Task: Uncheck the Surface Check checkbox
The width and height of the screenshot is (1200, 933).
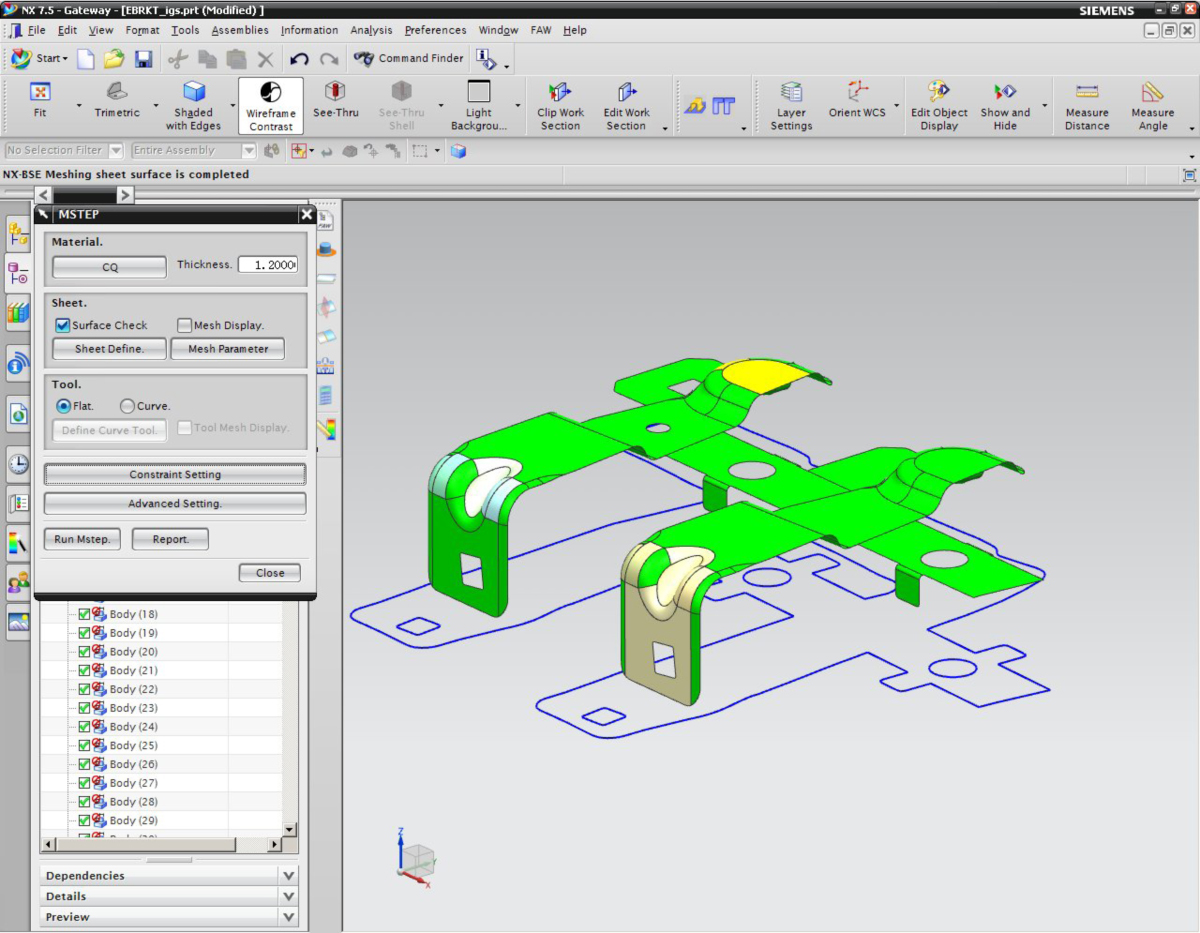Action: pyautogui.click(x=63, y=325)
